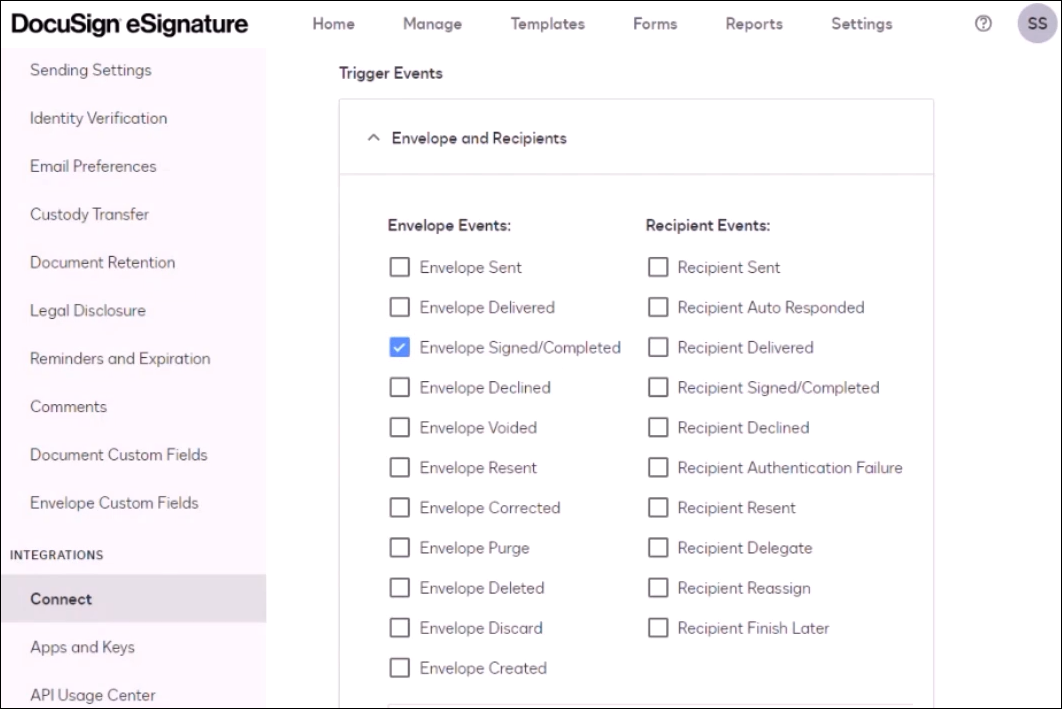The image size is (1062, 709).
Task: Open Reminders and Expiration page
Action: [120, 358]
